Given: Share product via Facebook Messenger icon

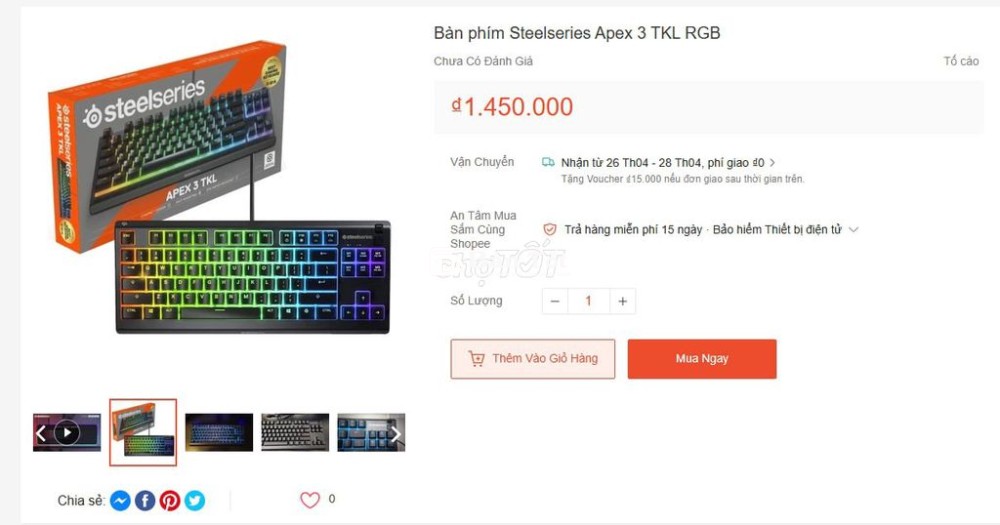Looking at the screenshot, I should tap(120, 501).
